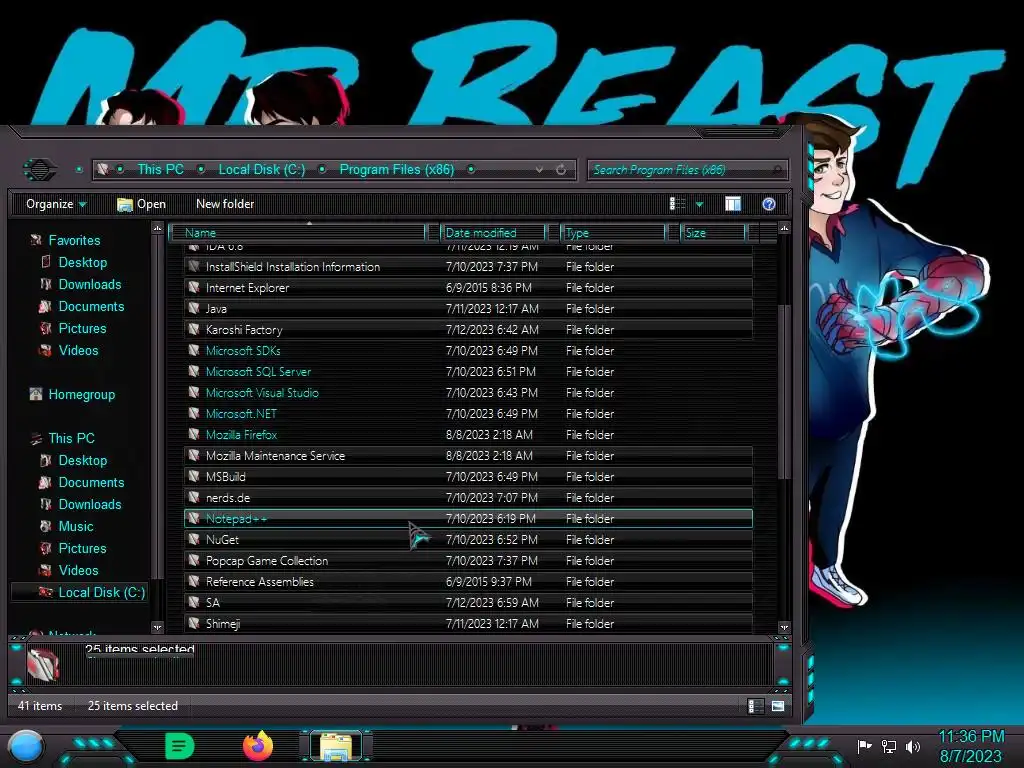Open Music under This PC
Screen dimensions: 1024x768
(76, 526)
